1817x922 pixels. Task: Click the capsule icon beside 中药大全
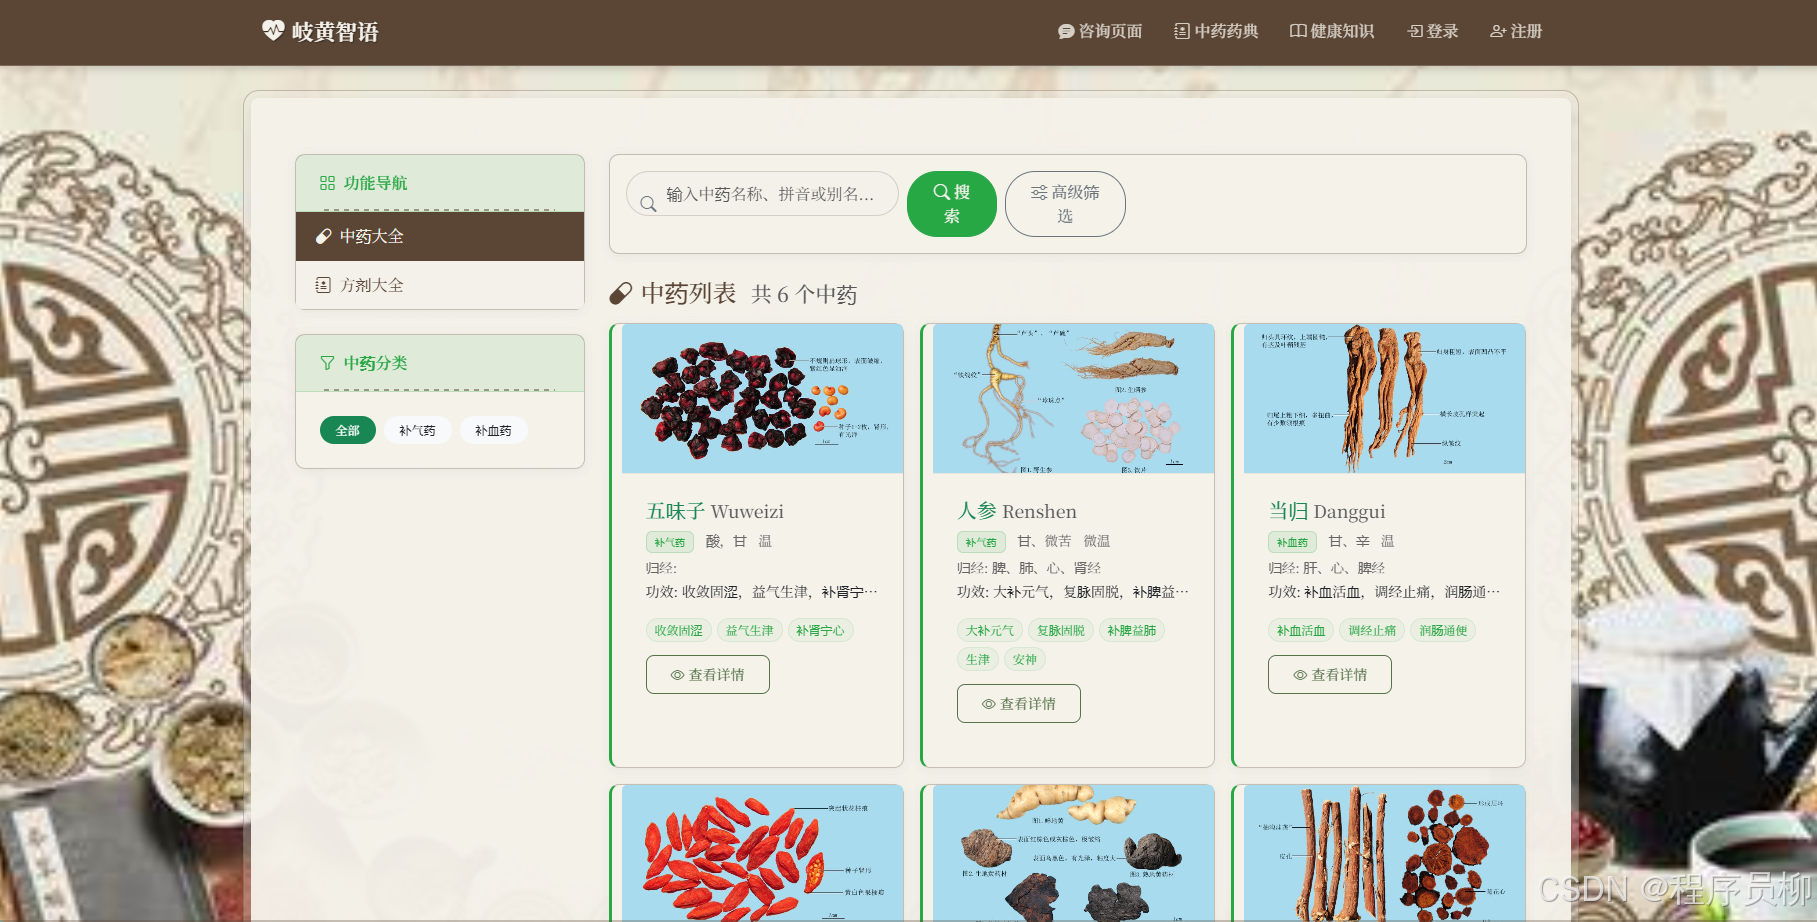(322, 236)
